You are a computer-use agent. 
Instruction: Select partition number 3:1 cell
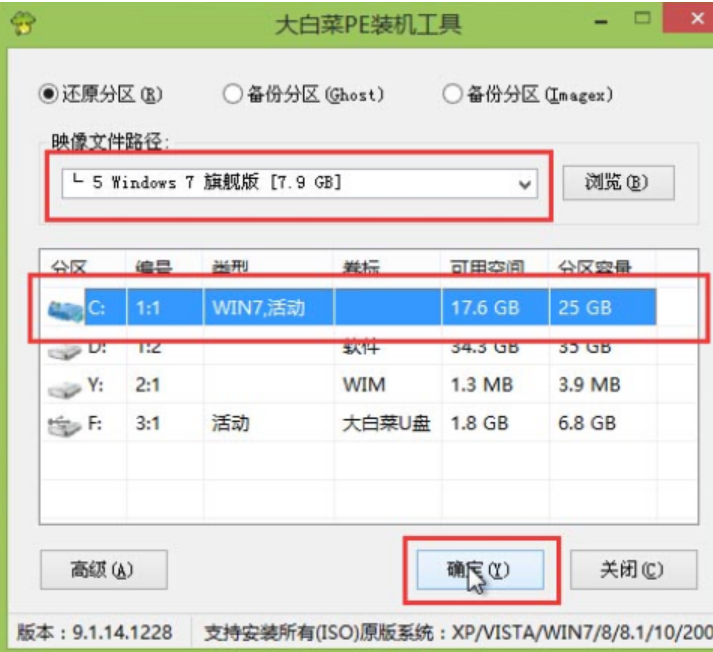tap(148, 424)
